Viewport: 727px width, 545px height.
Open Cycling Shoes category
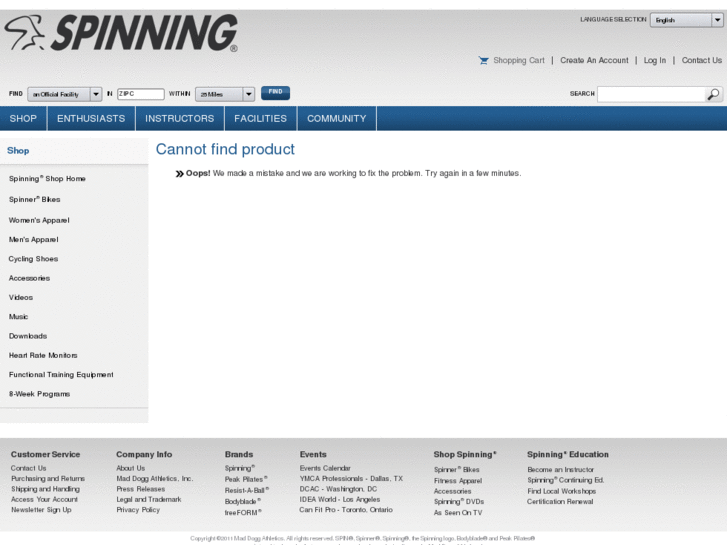point(33,259)
